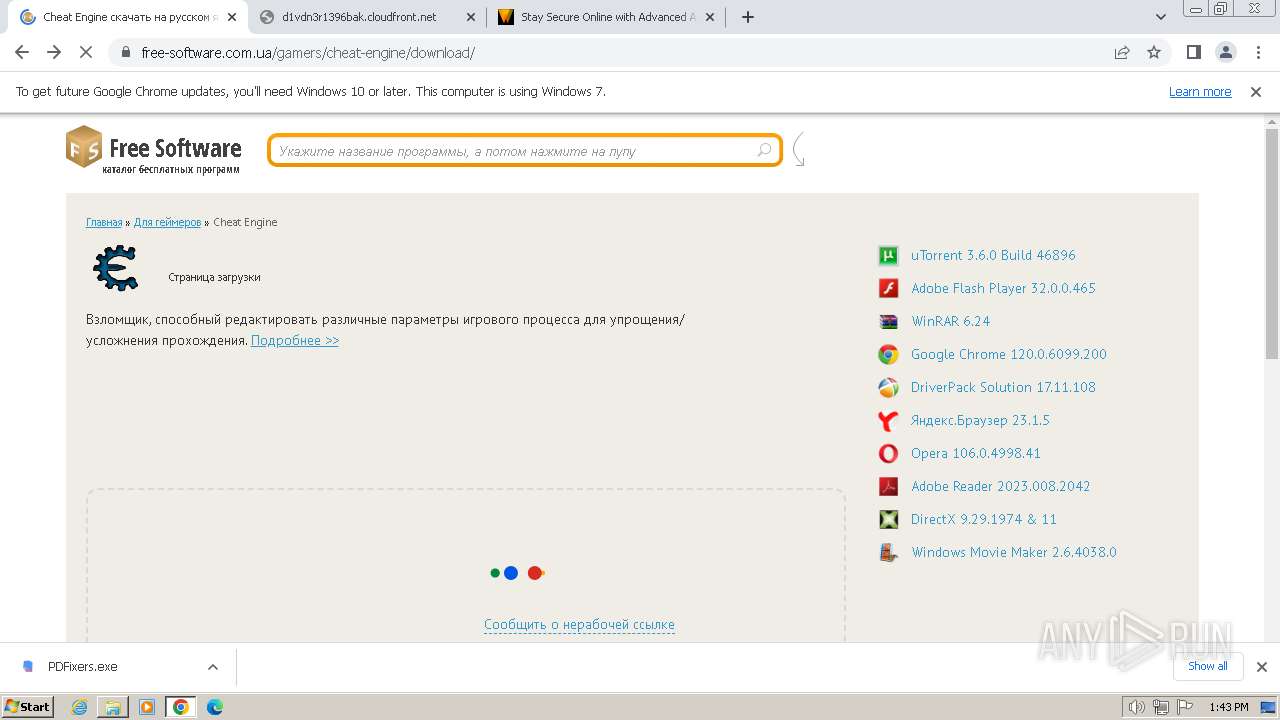
Task: Open WinRAR 6.24 link
Action: click(x=950, y=321)
